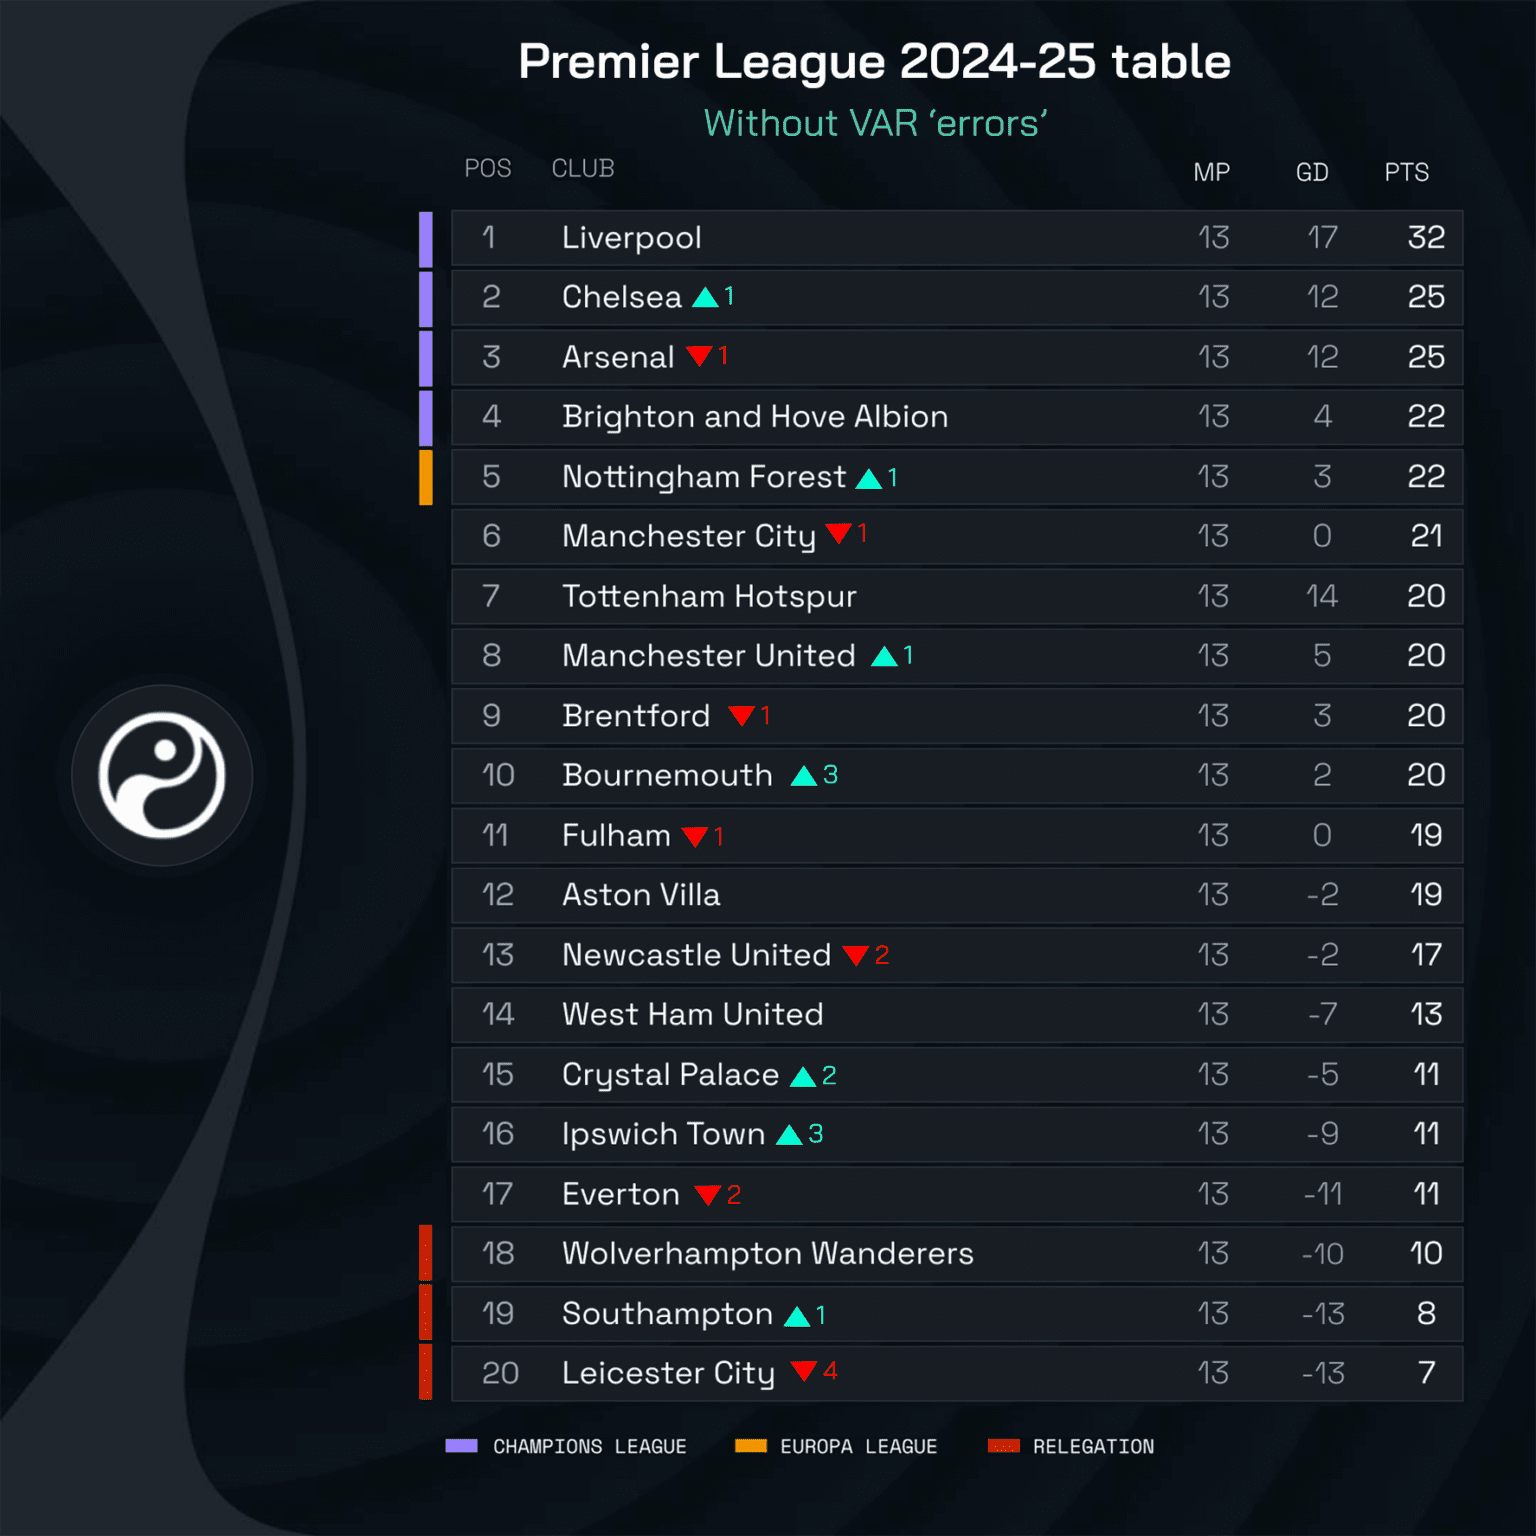Click Bournemouth's green up arrow
This screenshot has height=1536, width=1536.
click(804, 776)
